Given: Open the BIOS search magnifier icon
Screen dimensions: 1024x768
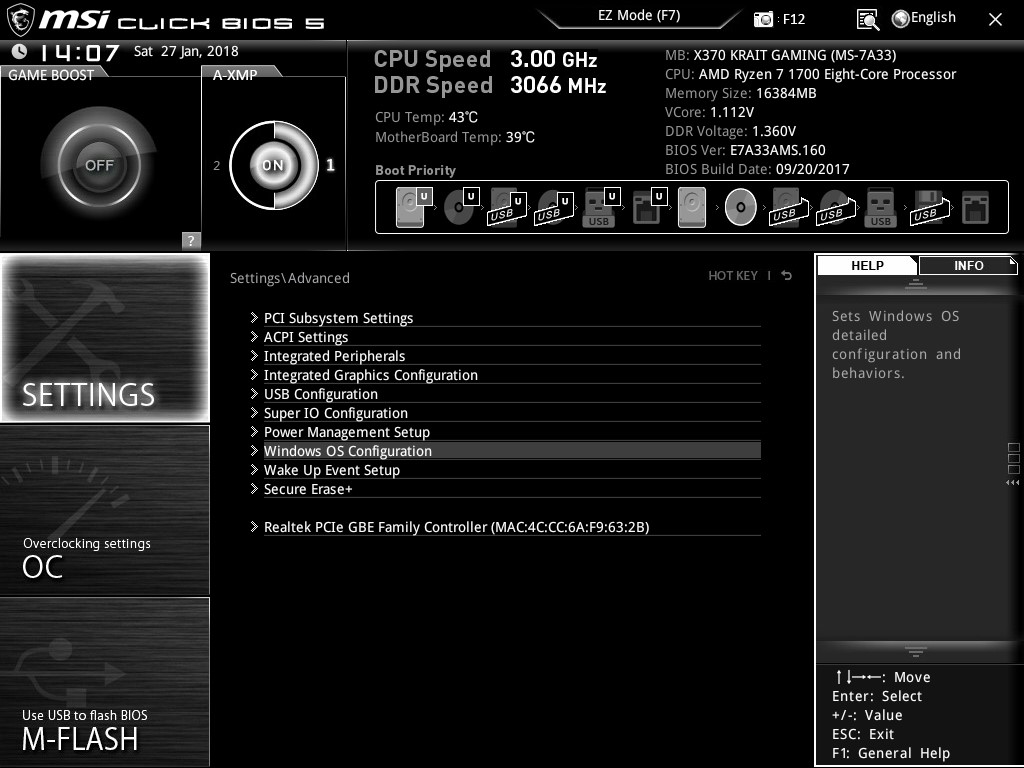Looking at the screenshot, I should (x=867, y=20).
